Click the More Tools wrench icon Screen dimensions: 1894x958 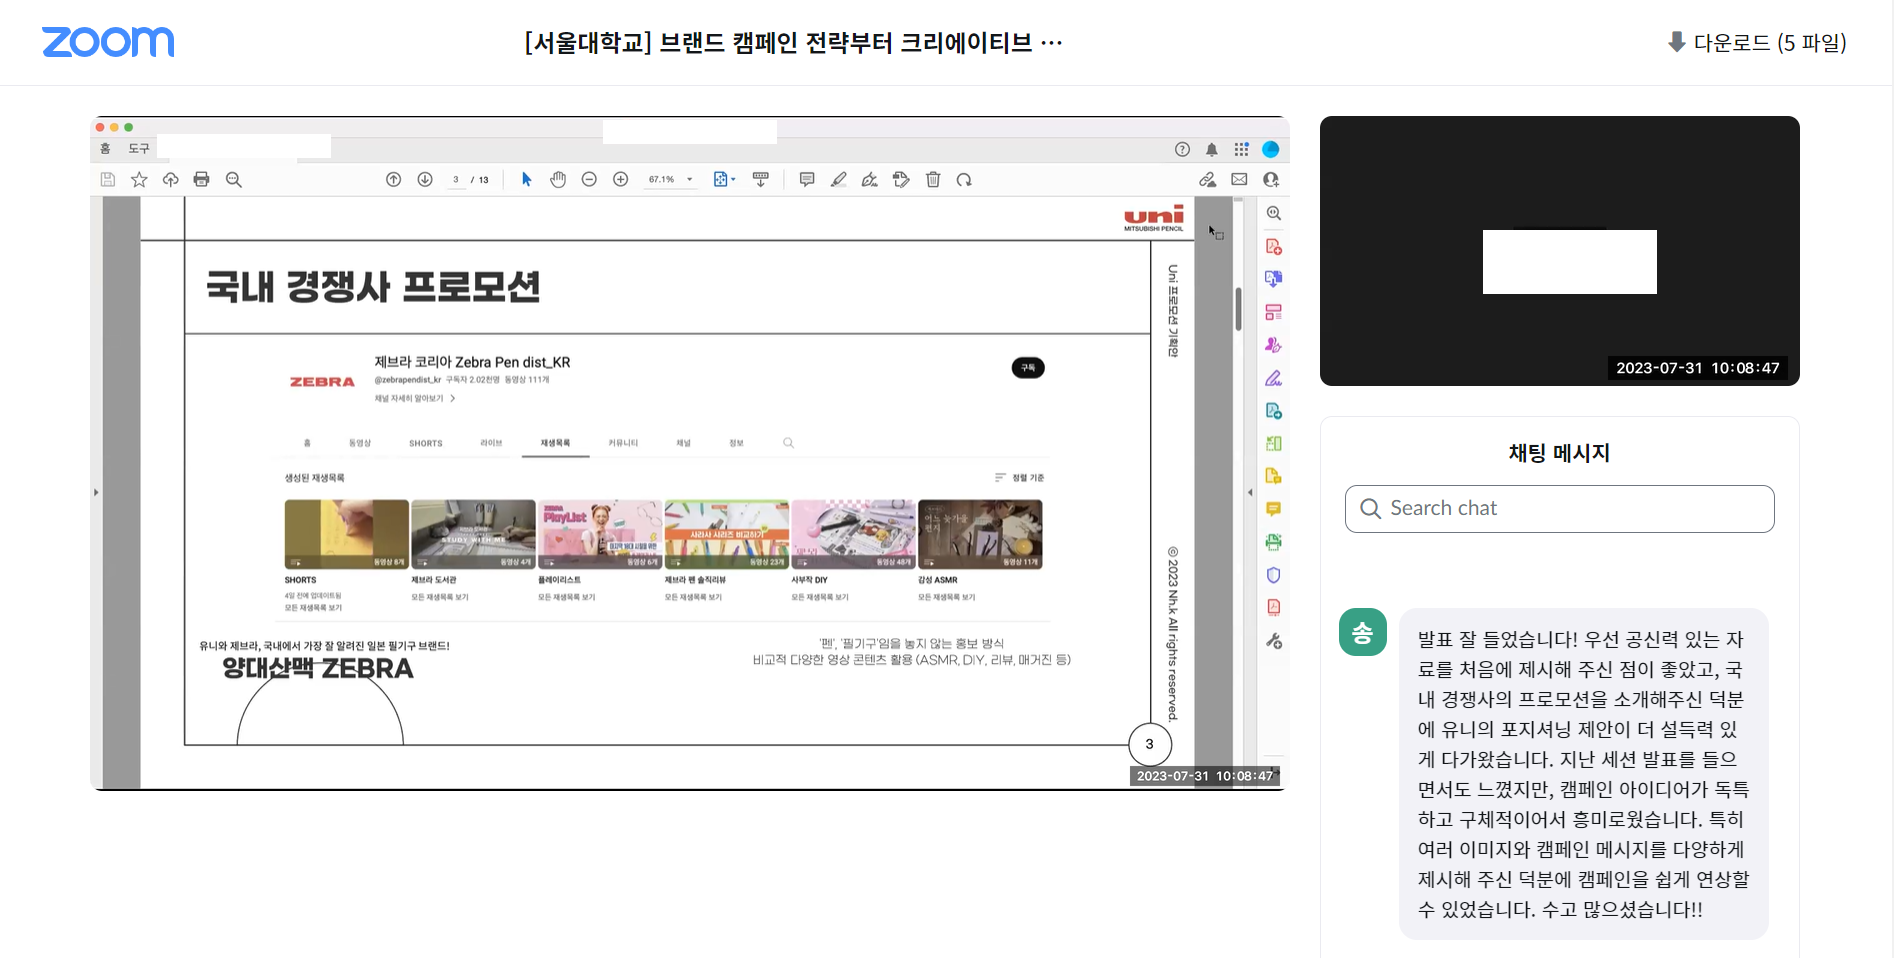point(1273,641)
